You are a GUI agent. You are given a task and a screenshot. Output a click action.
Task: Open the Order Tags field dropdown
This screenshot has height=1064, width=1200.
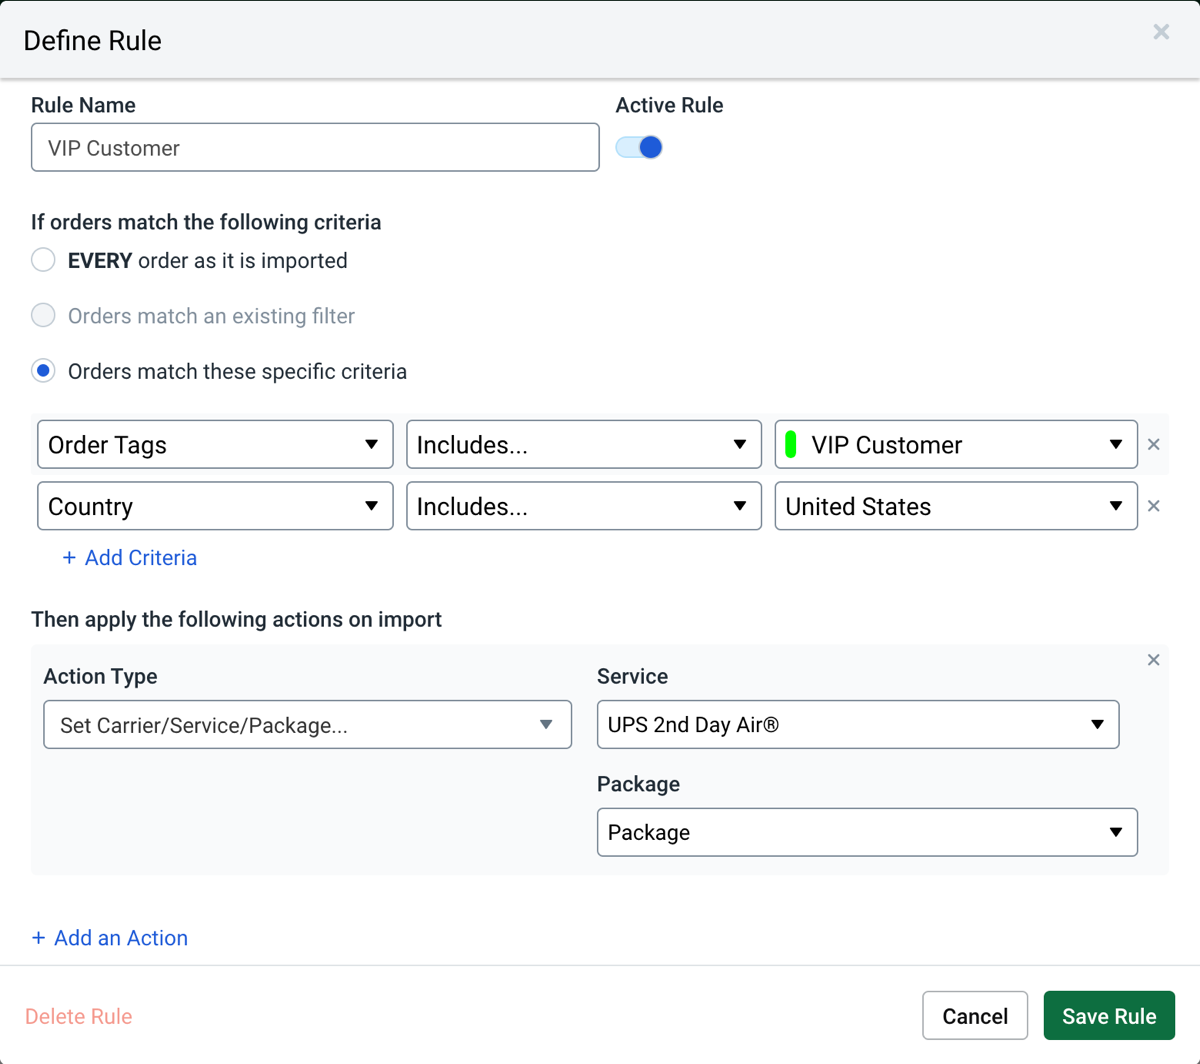point(215,445)
